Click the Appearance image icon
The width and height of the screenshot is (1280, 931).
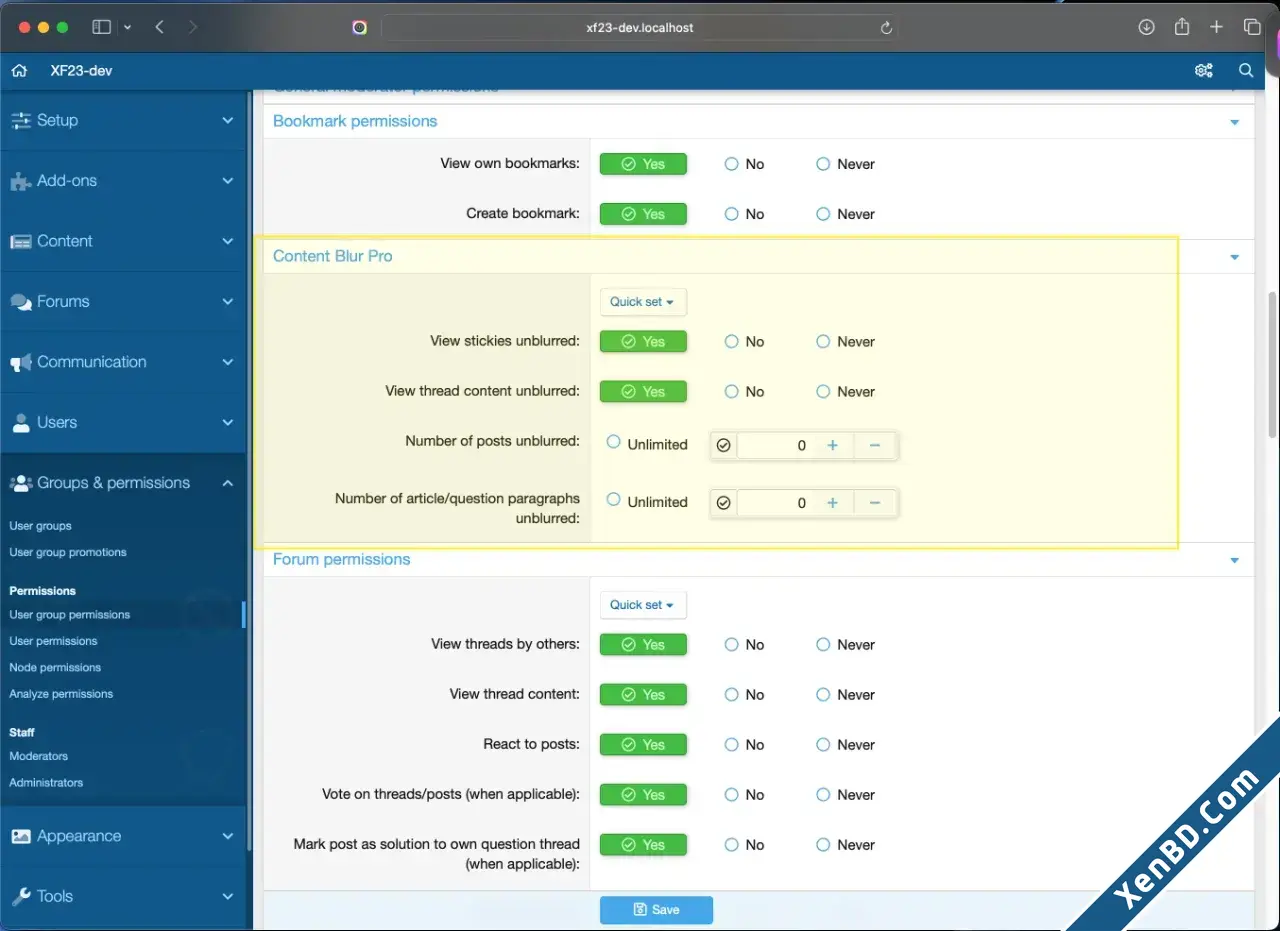[20, 836]
